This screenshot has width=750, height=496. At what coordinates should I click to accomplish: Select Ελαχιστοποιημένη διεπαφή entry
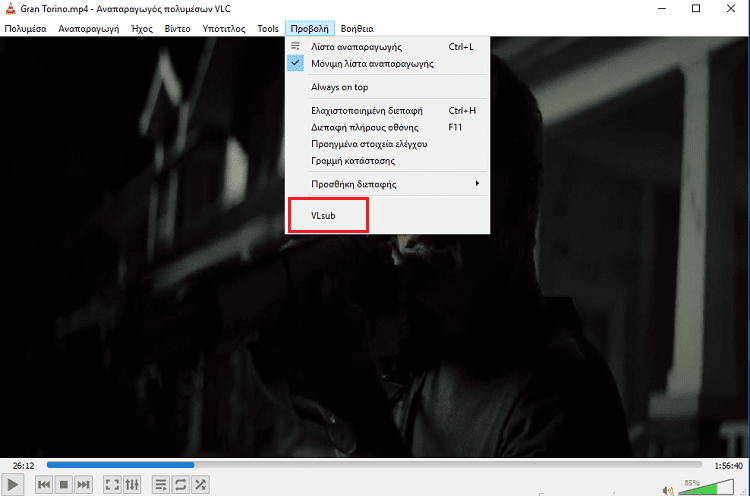(387, 110)
